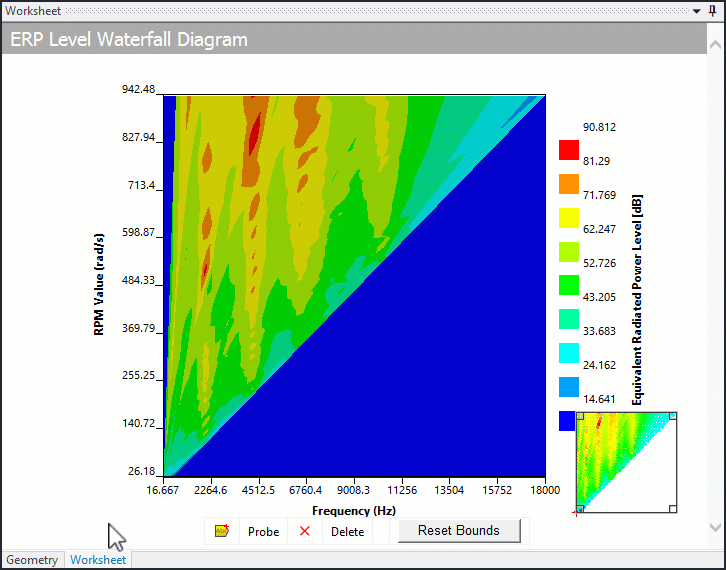Click the yellow legend swatch near 62.247

coord(569,218)
